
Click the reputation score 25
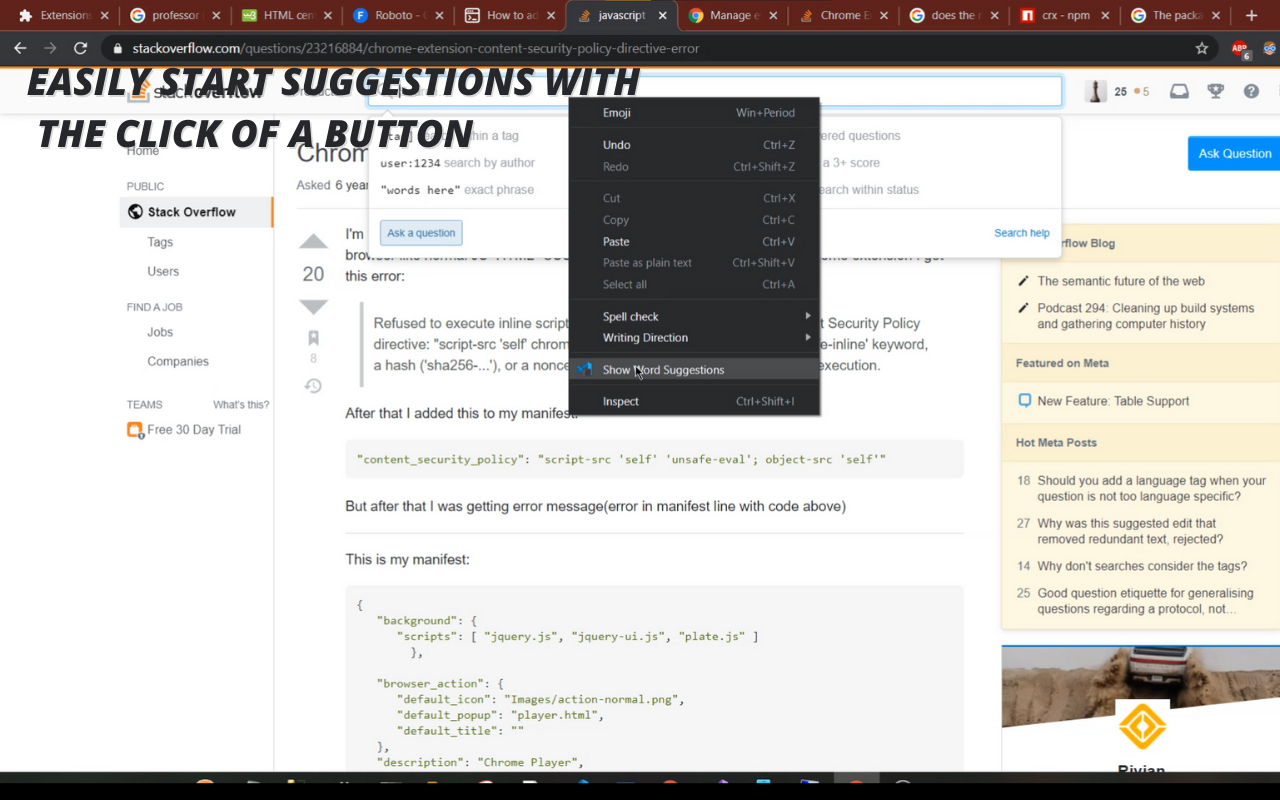1120,91
